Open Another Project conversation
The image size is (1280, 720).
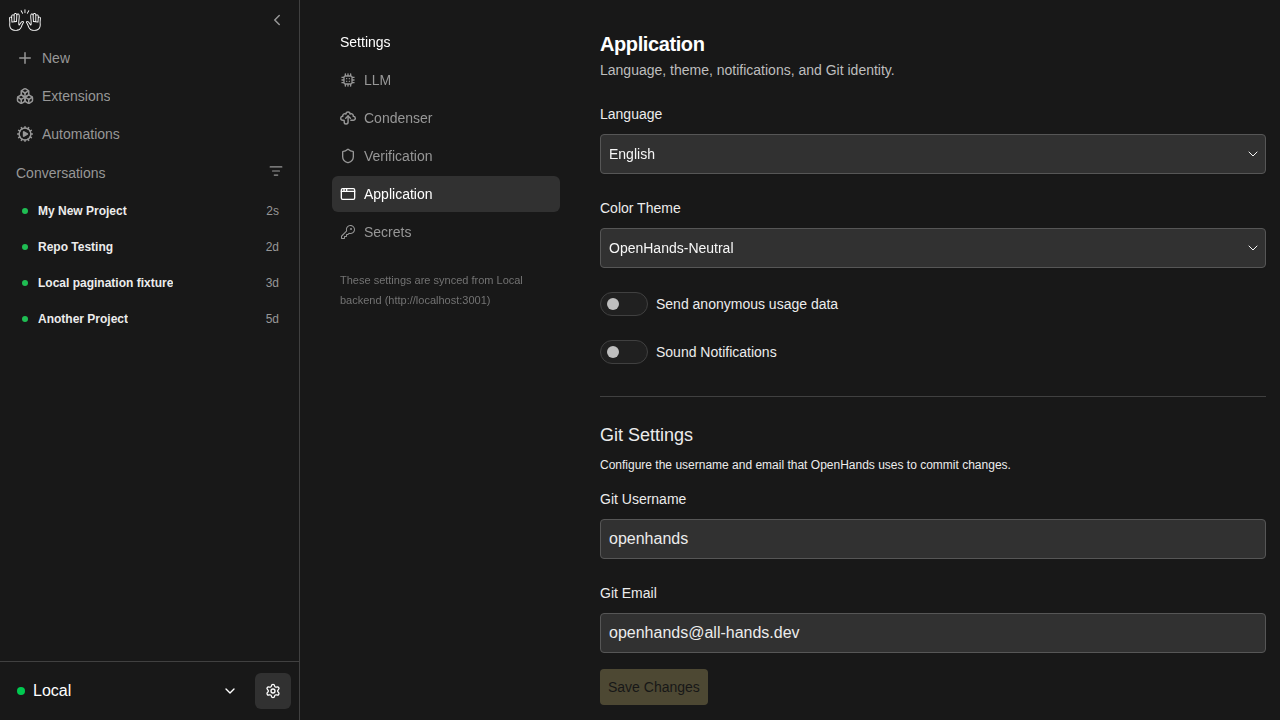[150, 319]
